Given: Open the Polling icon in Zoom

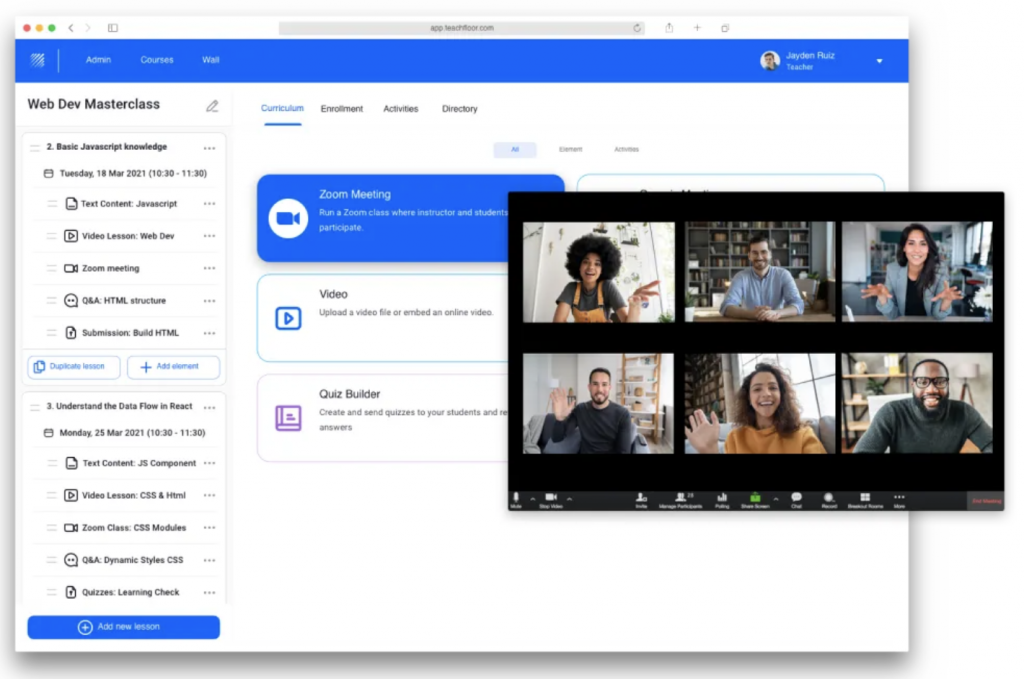Looking at the screenshot, I should pyautogui.click(x=722, y=497).
